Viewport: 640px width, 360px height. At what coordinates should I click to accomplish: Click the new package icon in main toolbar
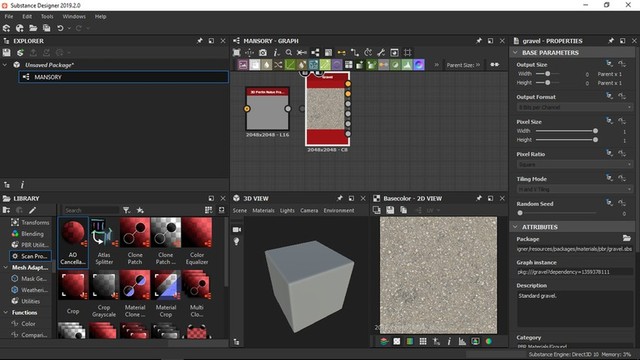click(x=7, y=28)
